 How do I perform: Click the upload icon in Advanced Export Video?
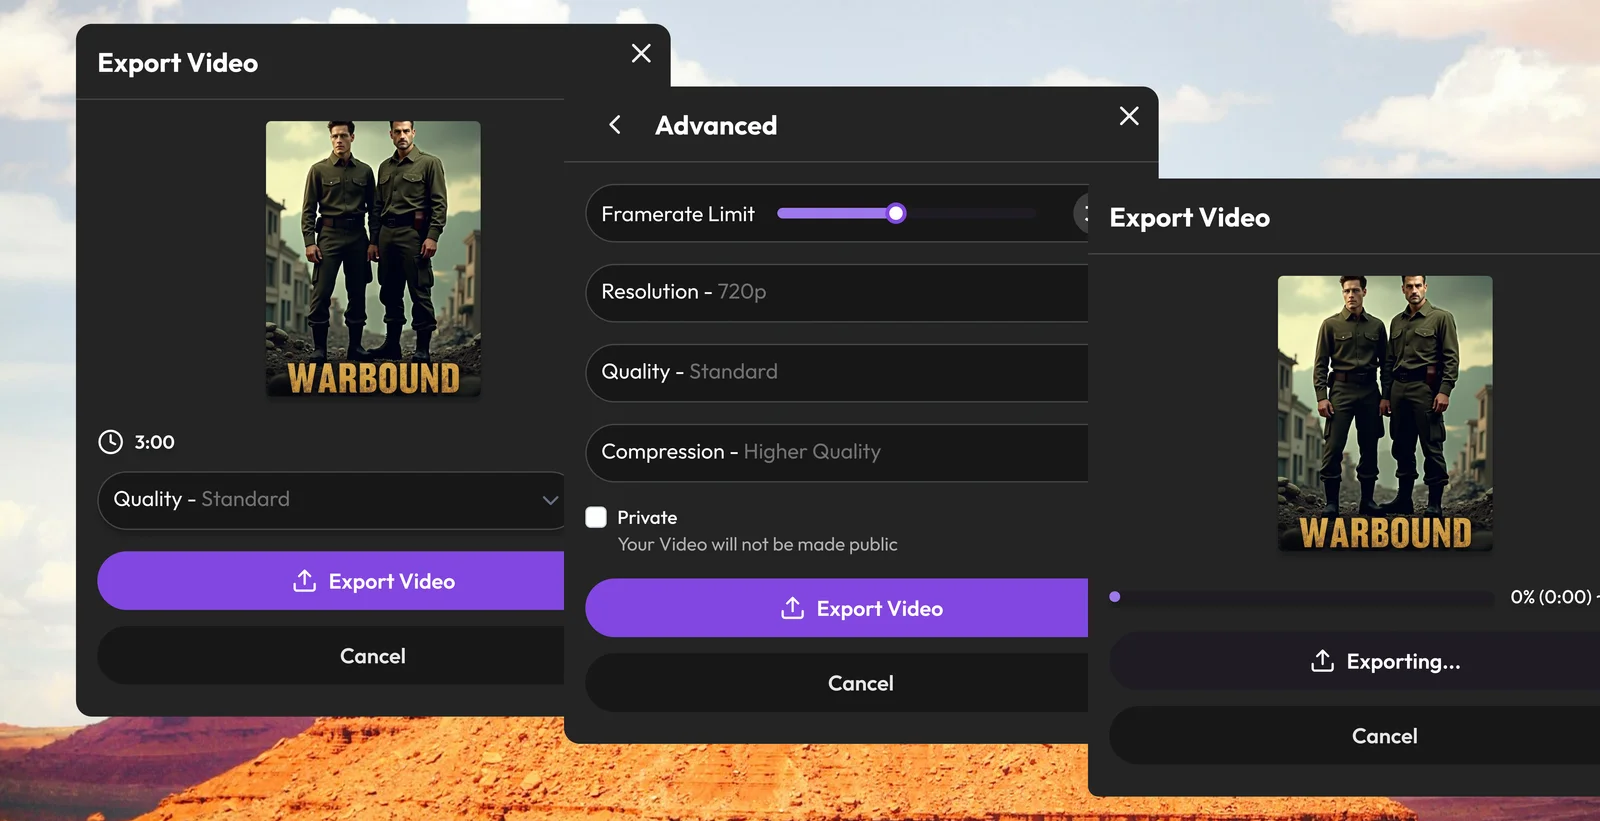pos(793,608)
